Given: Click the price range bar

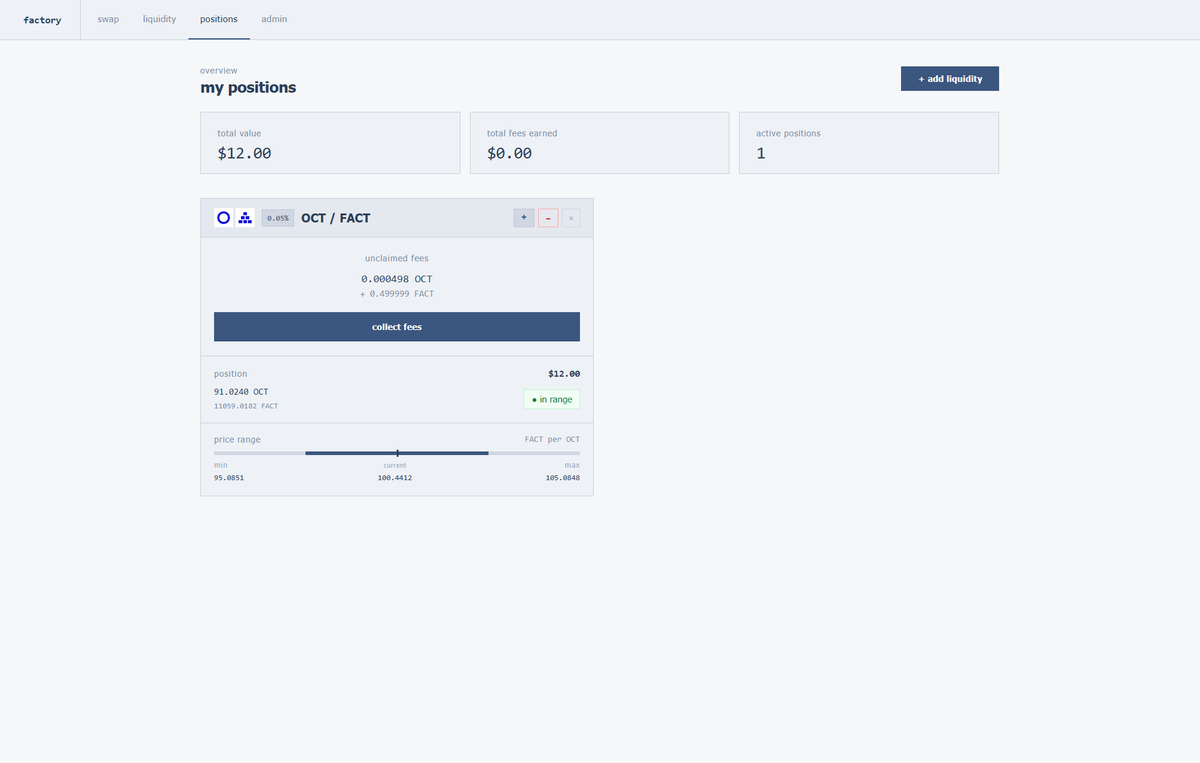Looking at the screenshot, I should point(397,453).
